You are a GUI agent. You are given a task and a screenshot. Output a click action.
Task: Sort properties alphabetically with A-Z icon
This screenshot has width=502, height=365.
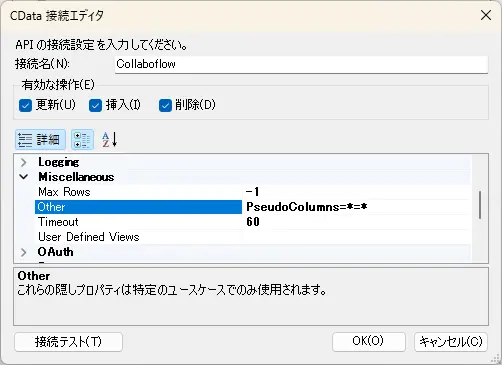110,139
